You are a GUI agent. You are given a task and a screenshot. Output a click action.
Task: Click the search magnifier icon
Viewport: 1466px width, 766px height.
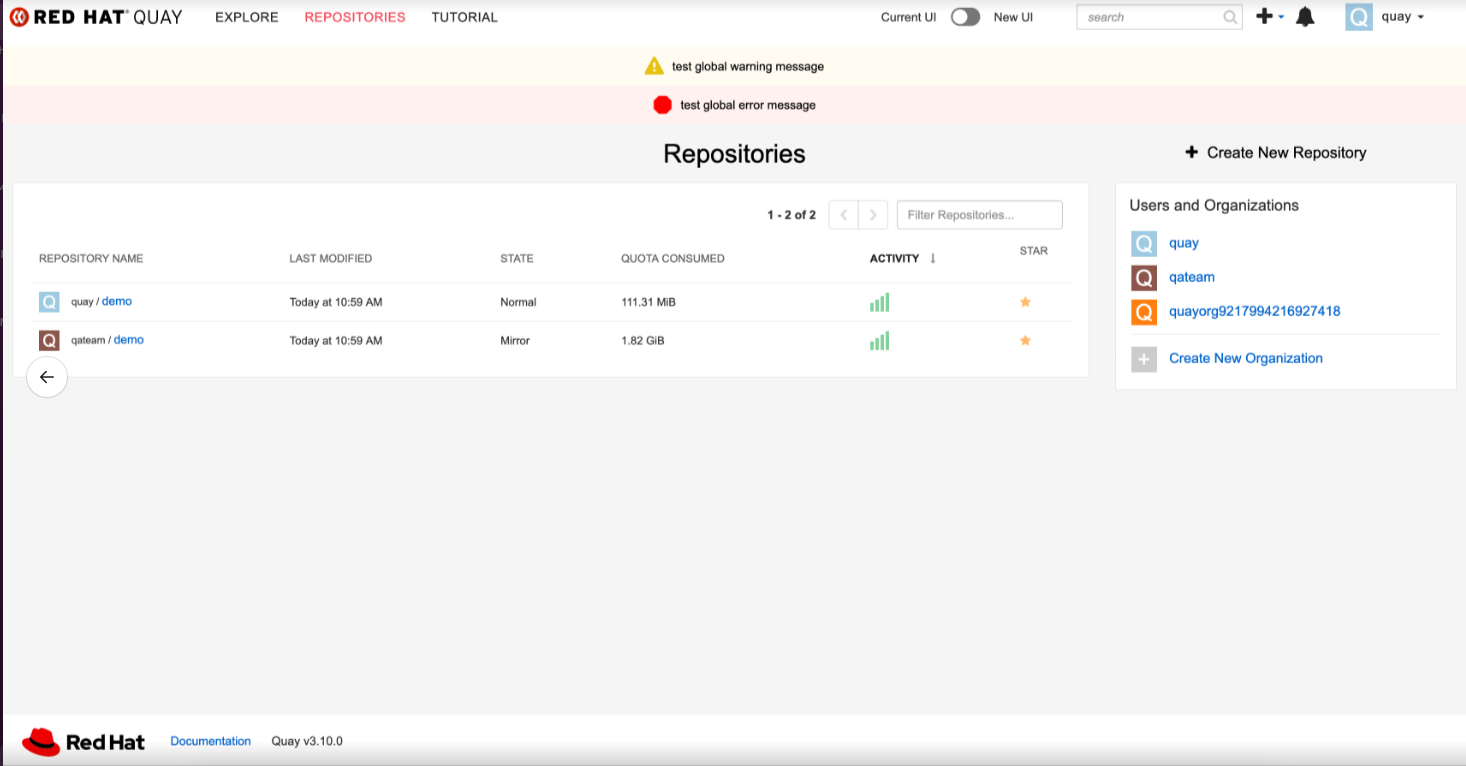pos(1230,17)
